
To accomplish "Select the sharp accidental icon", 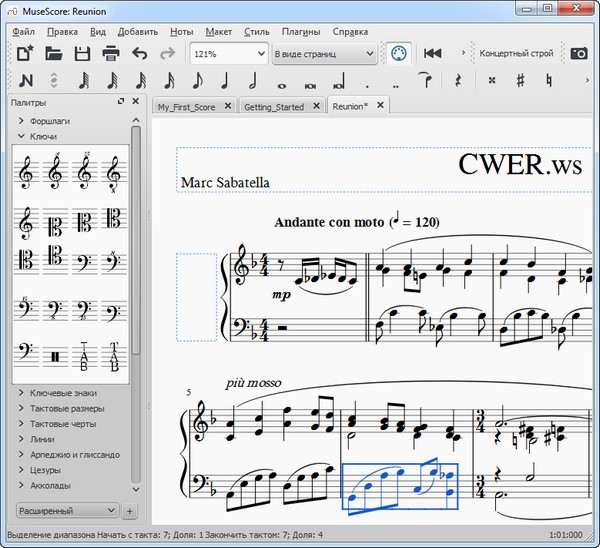I will click(x=520, y=80).
